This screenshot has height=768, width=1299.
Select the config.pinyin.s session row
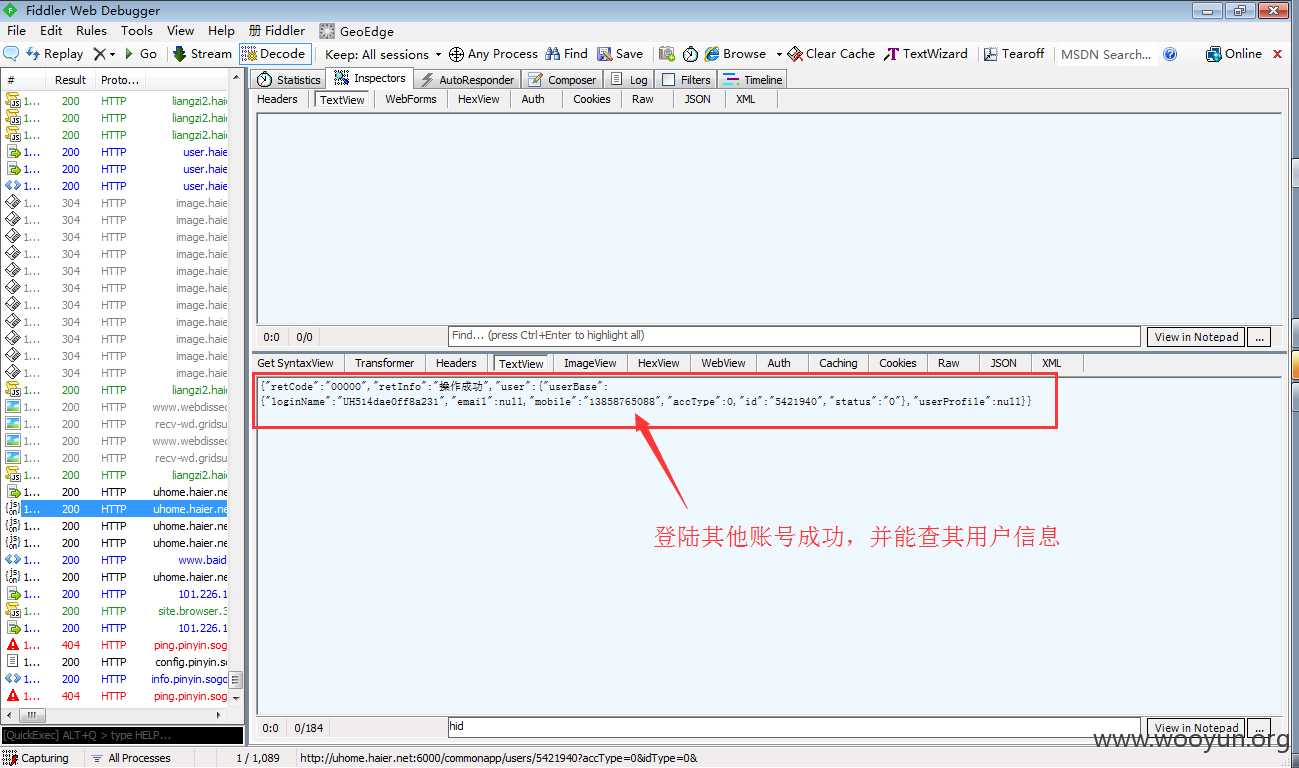tap(115, 662)
